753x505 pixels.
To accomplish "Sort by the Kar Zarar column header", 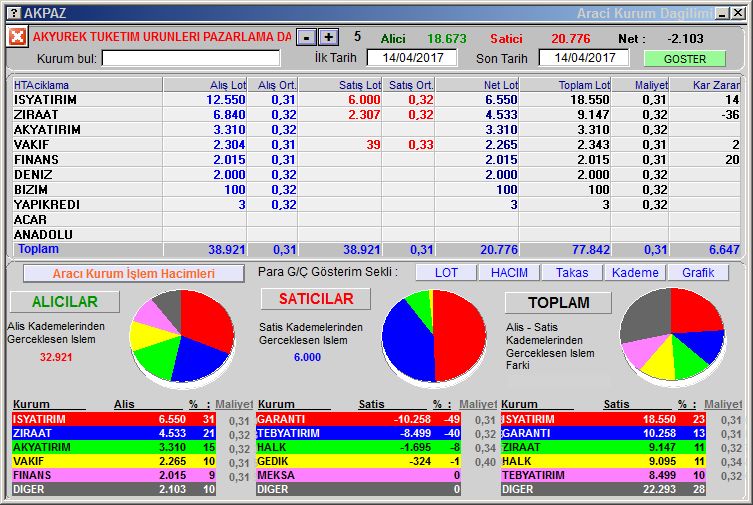I will pos(704,85).
